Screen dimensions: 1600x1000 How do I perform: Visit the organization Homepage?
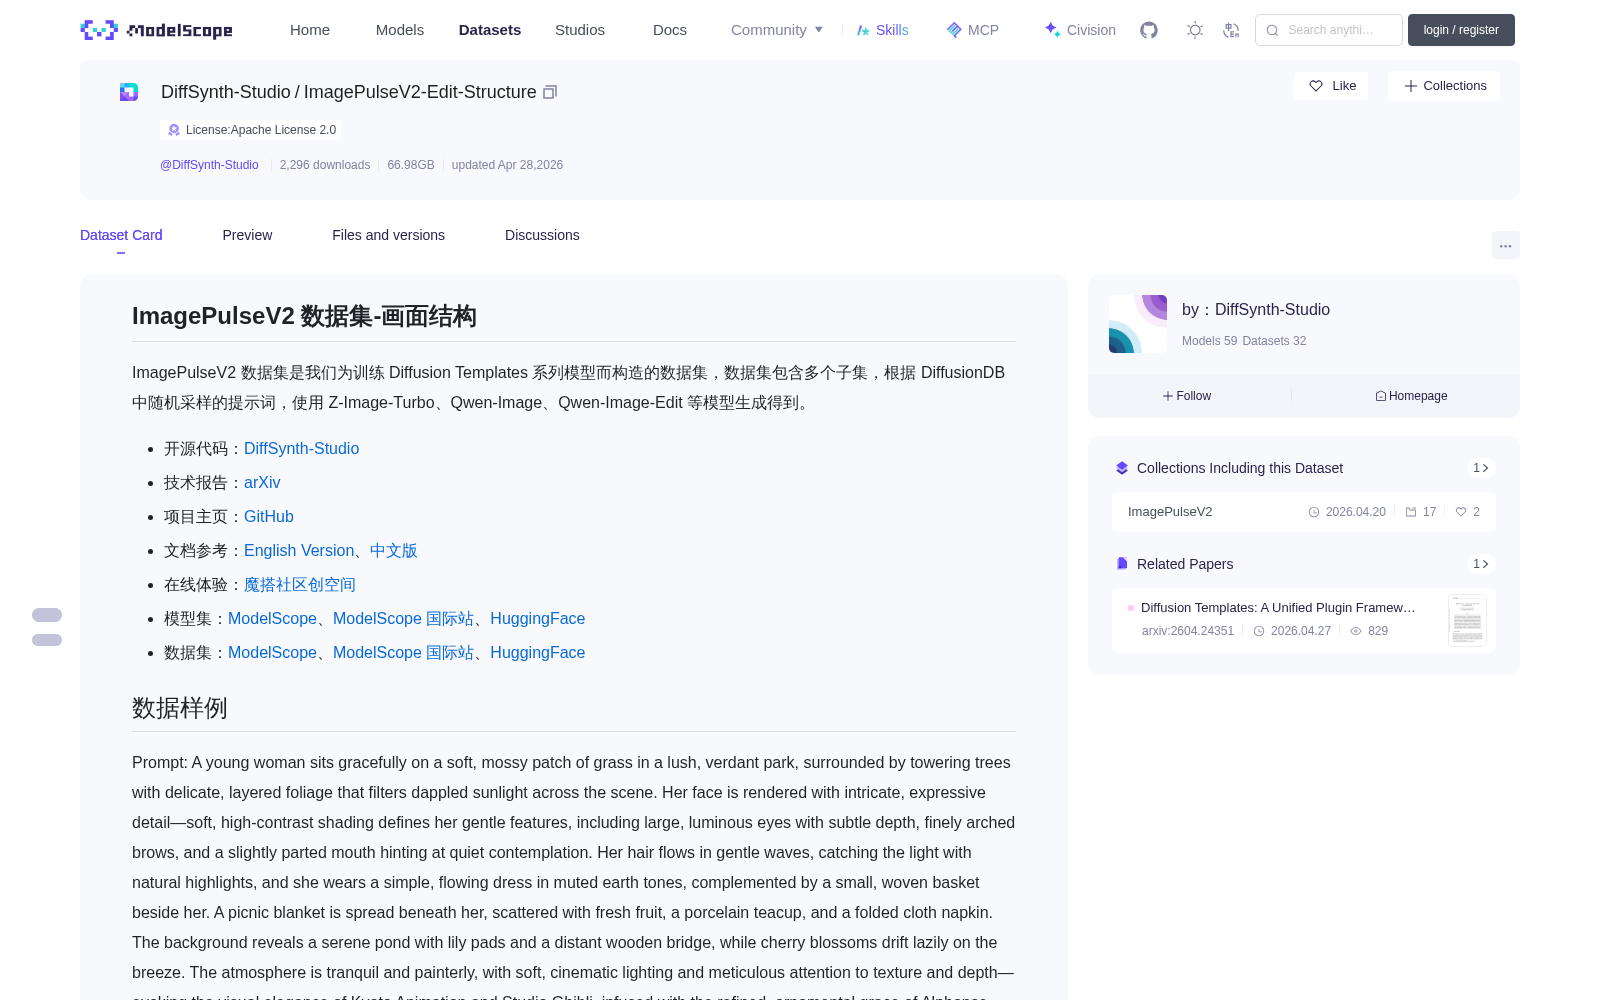(1411, 396)
